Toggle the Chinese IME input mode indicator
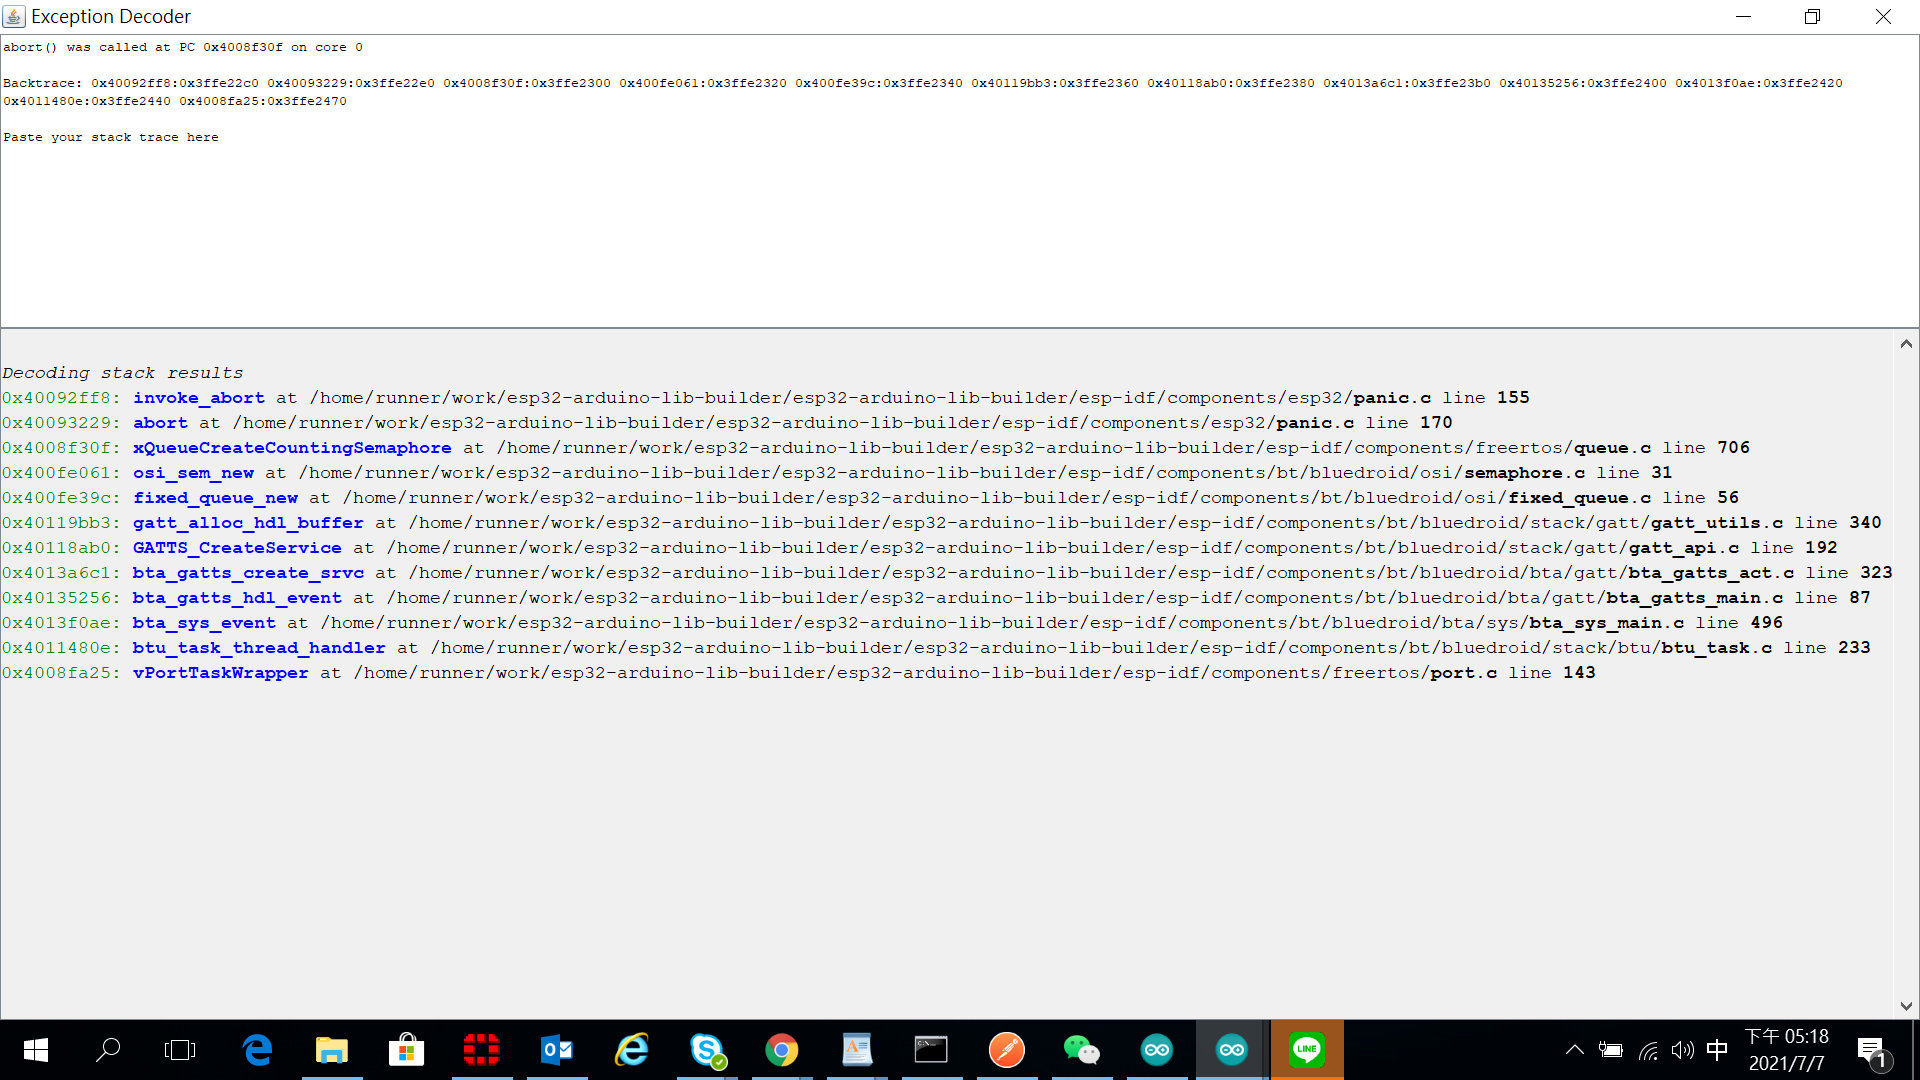This screenshot has height=1080, width=1920. (x=1717, y=1050)
